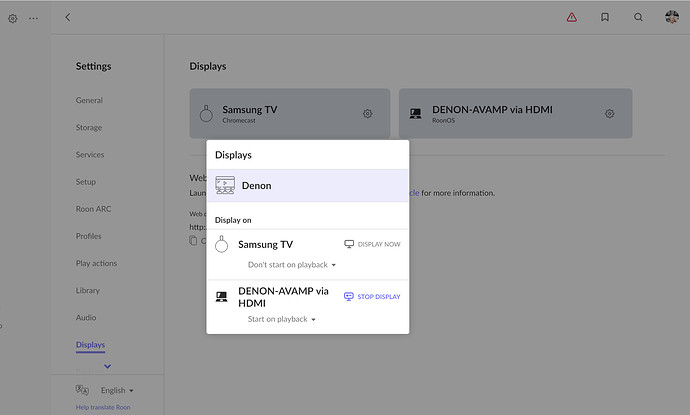Click the Displays popup title
Image resolution: width=690 pixels, height=415 pixels.
pyautogui.click(x=233, y=155)
